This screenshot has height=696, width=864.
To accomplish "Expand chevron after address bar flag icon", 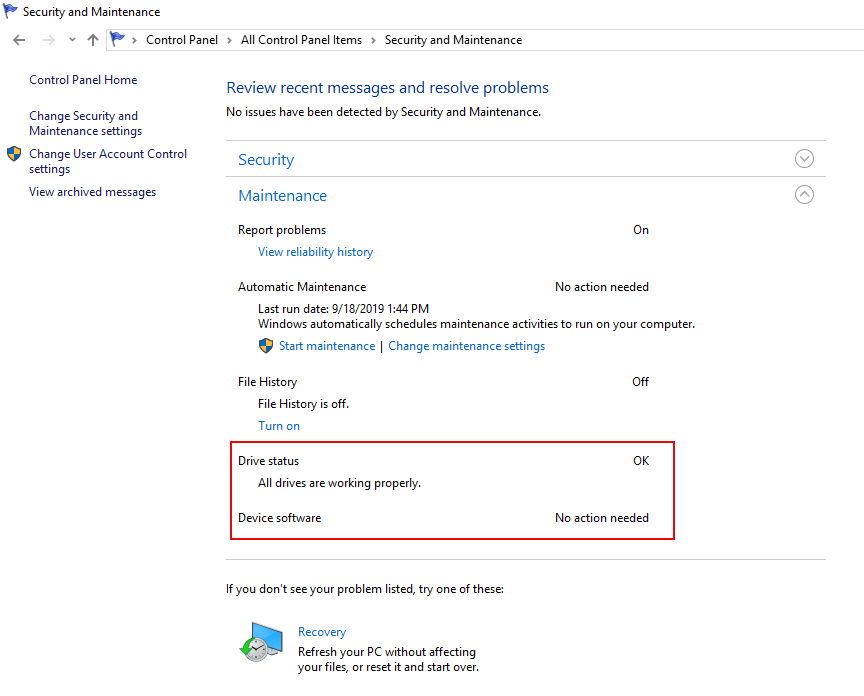I will [134, 40].
